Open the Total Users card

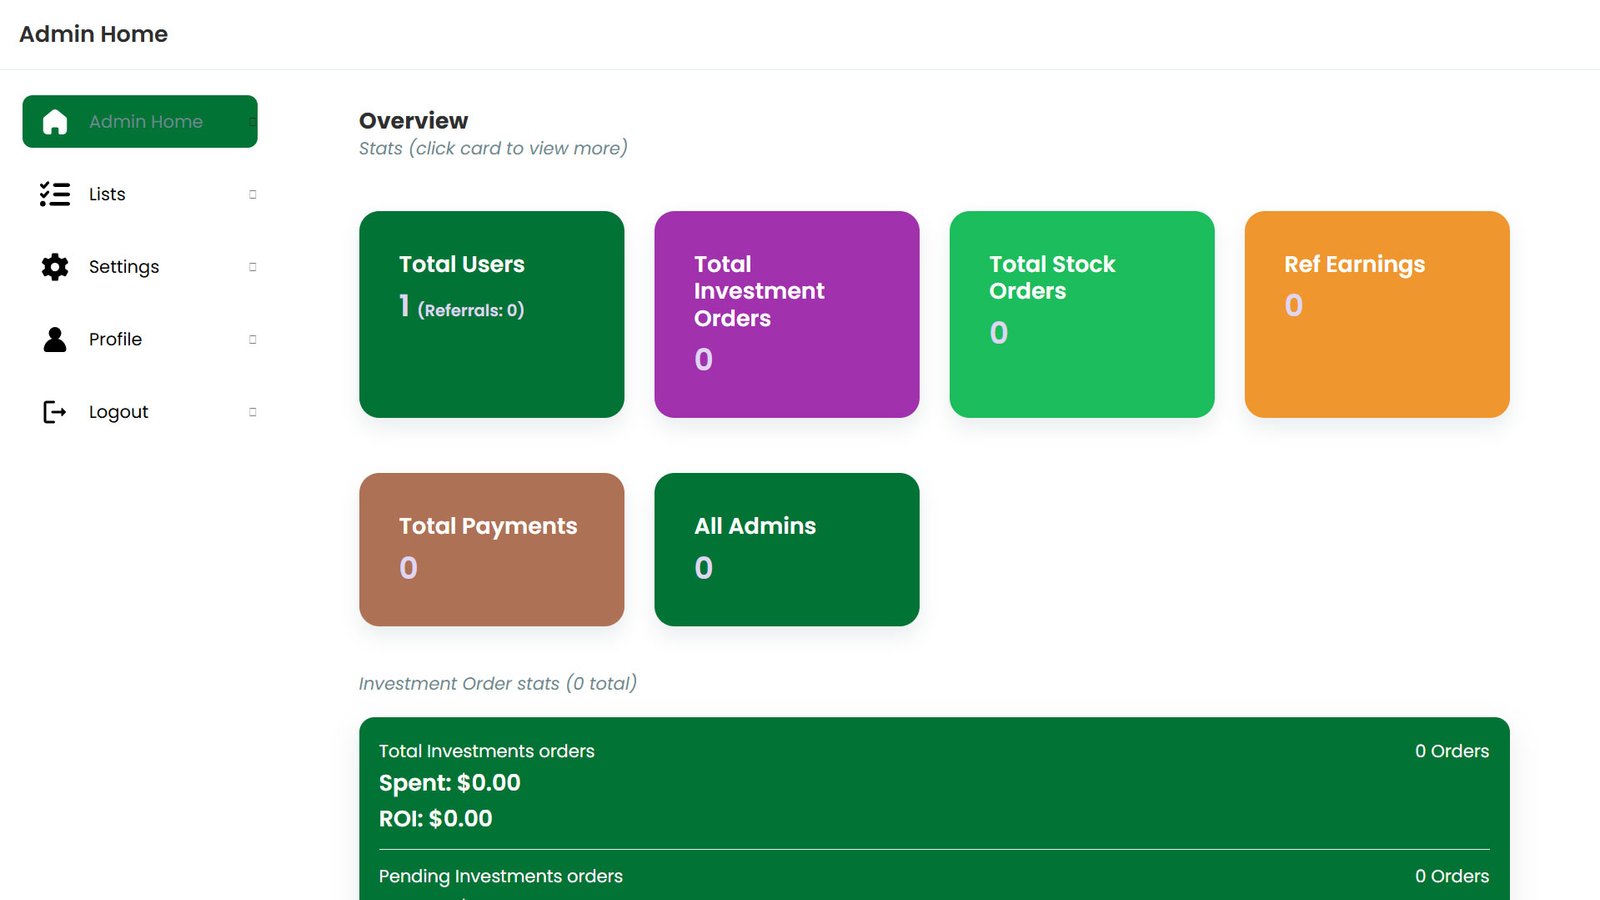(492, 314)
